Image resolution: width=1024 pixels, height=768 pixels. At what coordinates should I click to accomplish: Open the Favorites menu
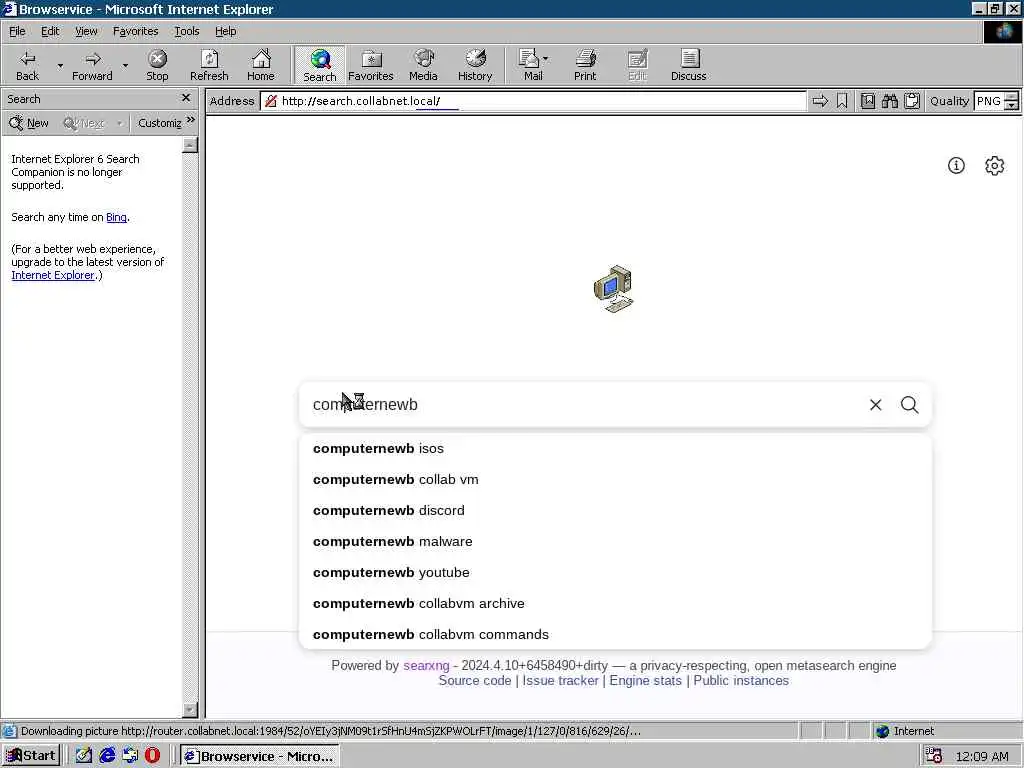pyautogui.click(x=135, y=31)
